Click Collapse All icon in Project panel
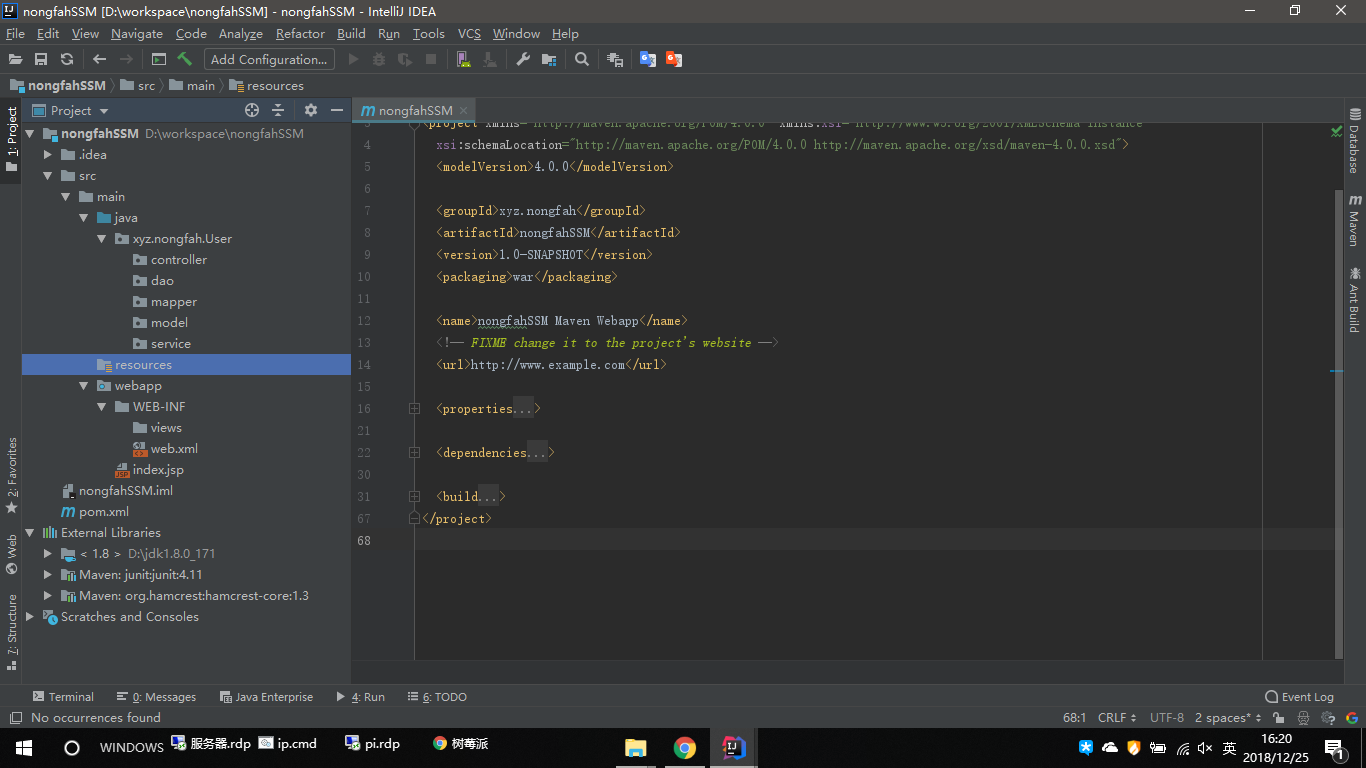 coord(278,110)
